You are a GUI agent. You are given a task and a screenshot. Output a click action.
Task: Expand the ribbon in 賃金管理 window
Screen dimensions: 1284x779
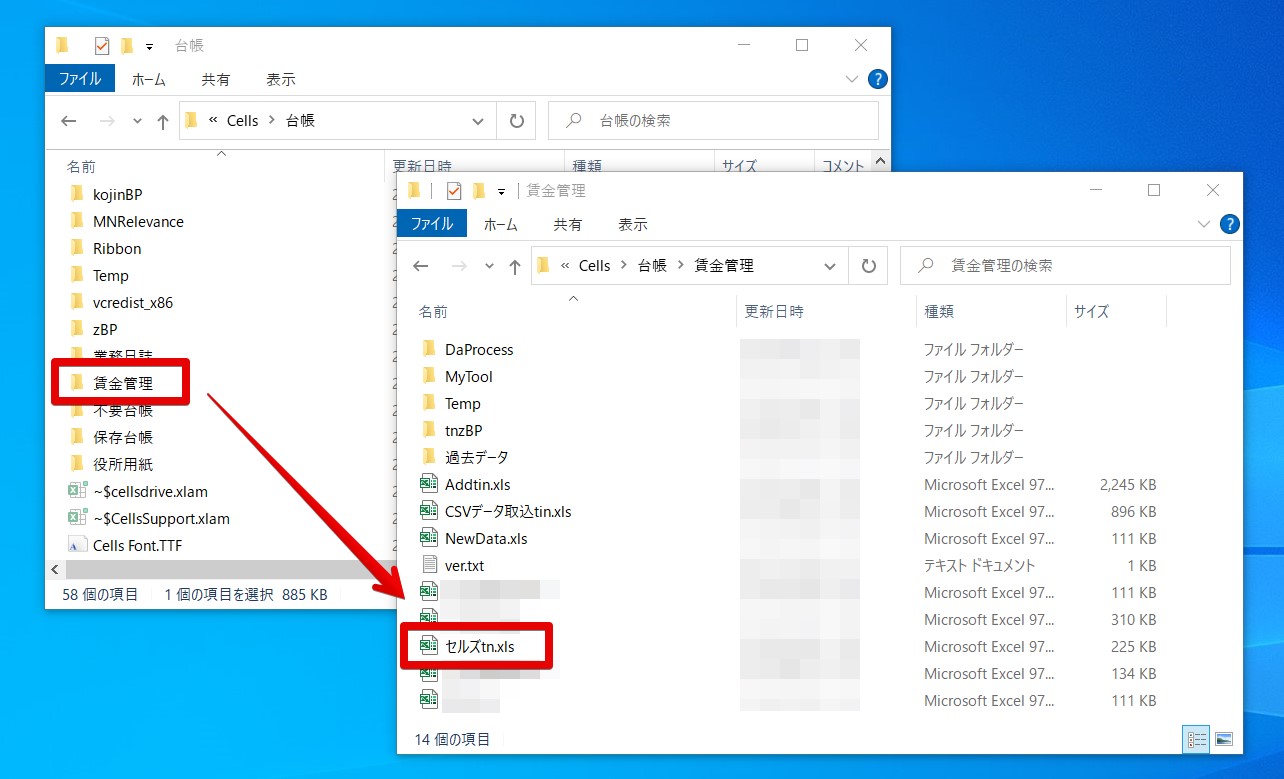click(1203, 224)
